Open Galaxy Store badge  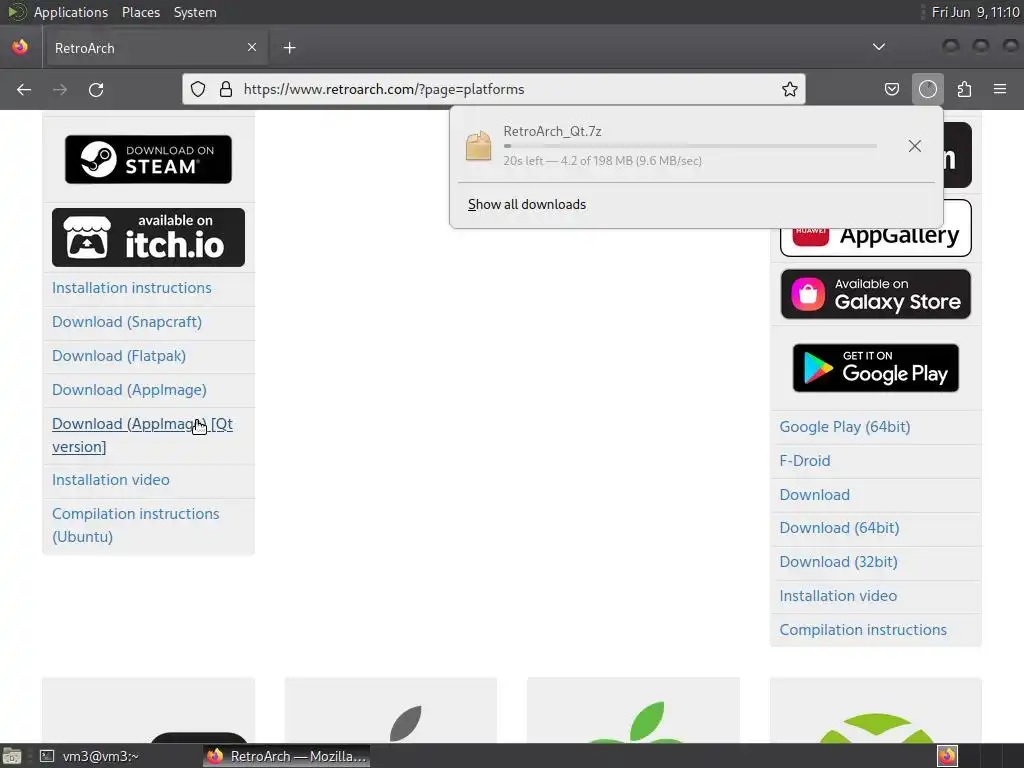pos(876,294)
